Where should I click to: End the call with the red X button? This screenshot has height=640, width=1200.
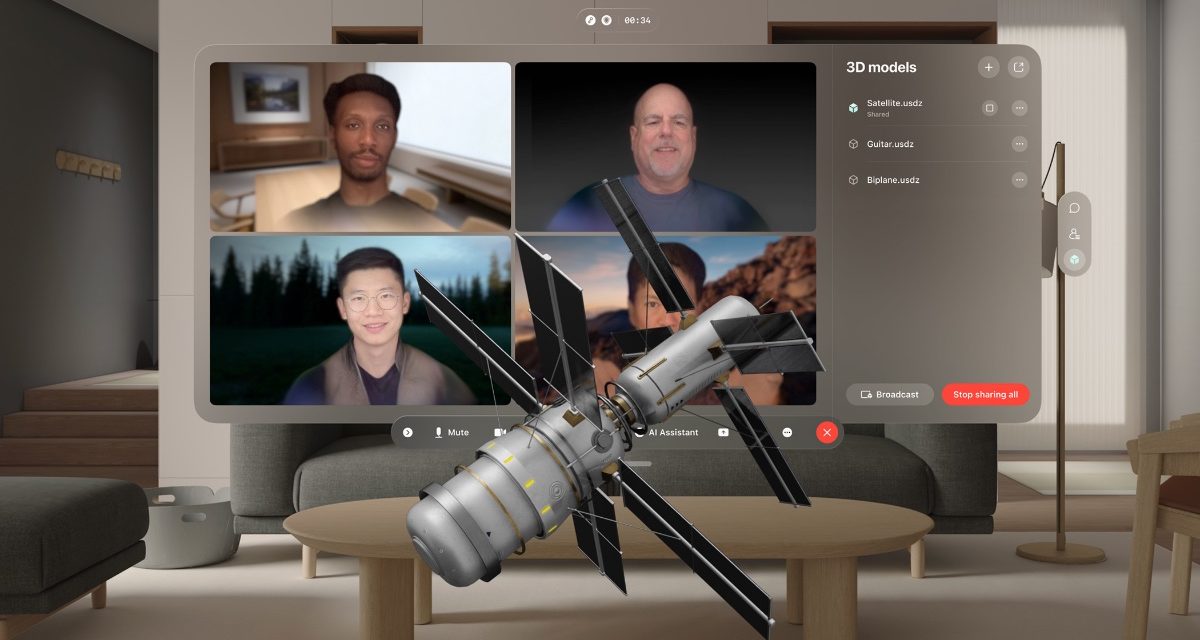point(826,432)
